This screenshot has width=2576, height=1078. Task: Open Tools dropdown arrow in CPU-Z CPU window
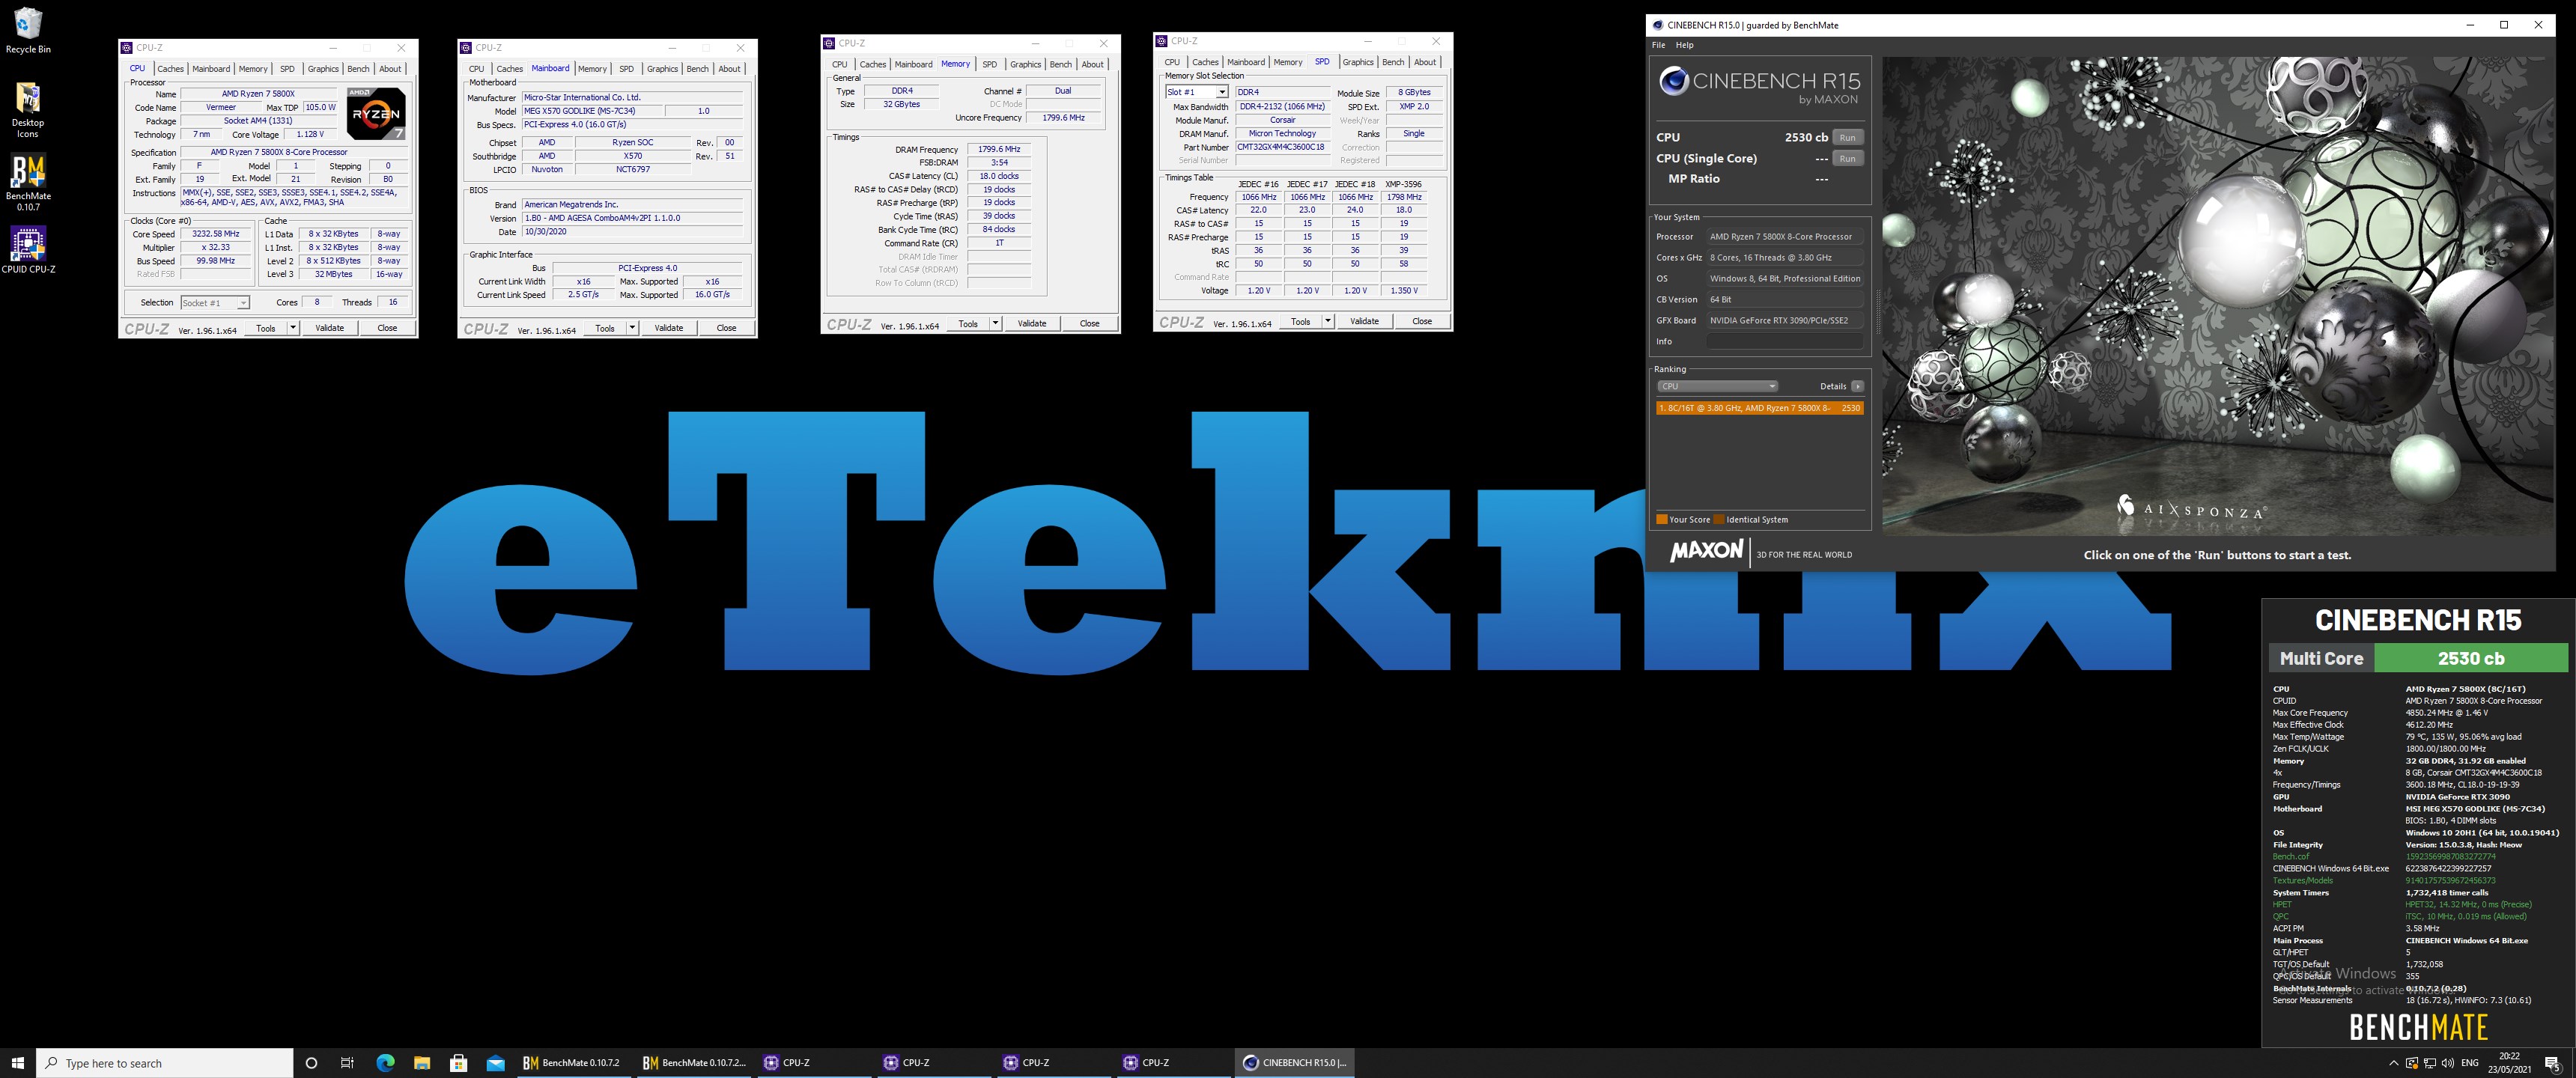point(292,328)
